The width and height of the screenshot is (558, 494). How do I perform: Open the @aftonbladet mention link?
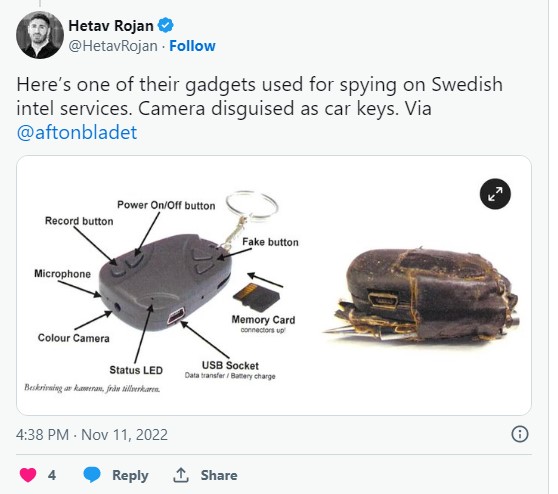pyautogui.click(x=77, y=132)
